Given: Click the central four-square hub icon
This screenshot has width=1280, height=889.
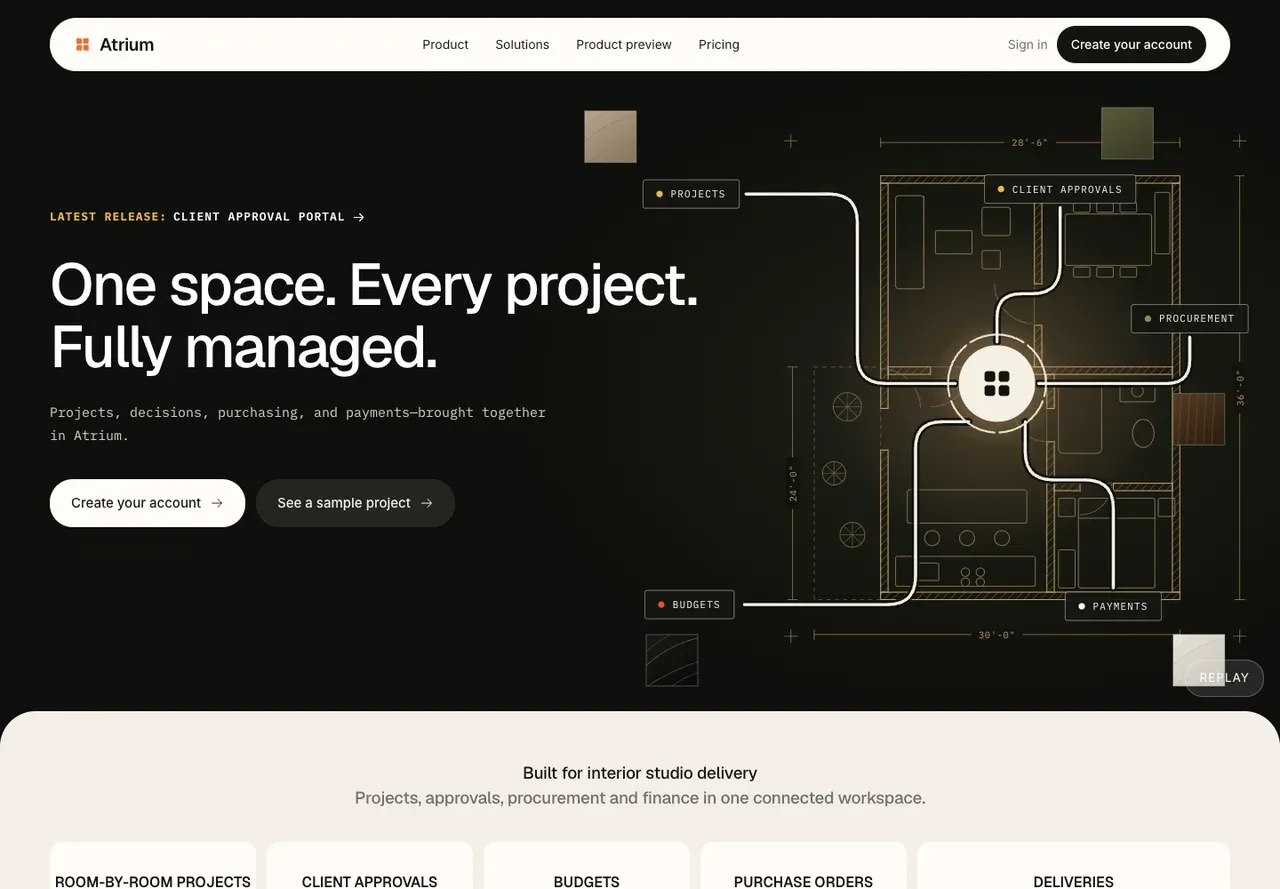Looking at the screenshot, I should pyautogui.click(x=997, y=383).
